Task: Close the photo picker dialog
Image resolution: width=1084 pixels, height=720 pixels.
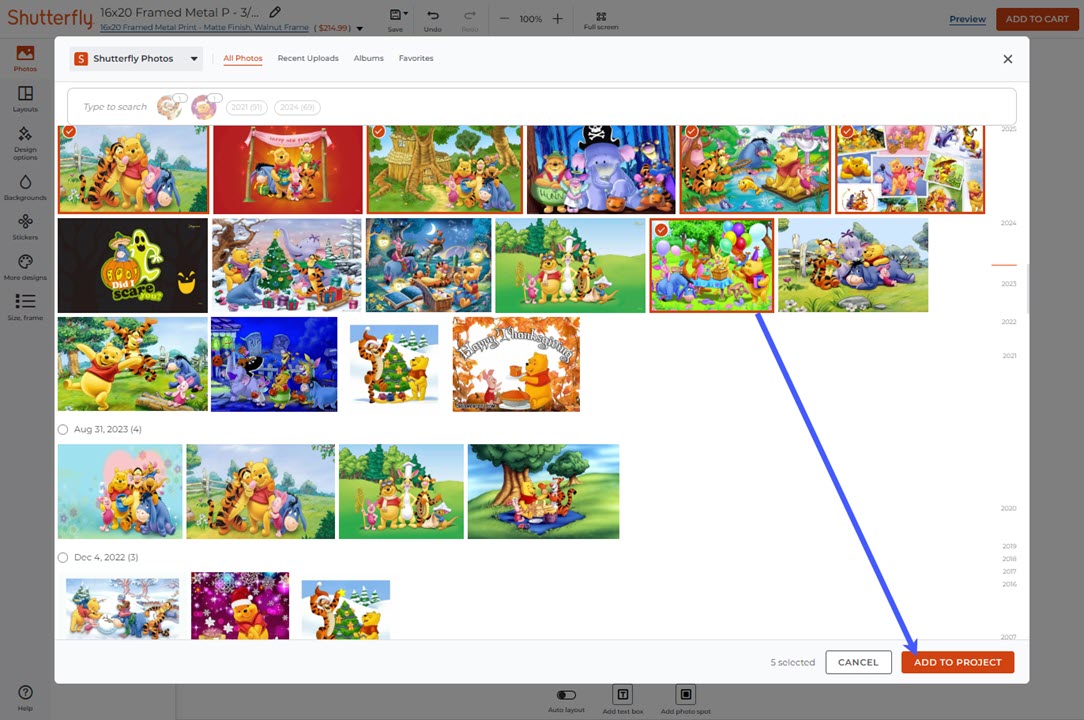Action: 1007,59
